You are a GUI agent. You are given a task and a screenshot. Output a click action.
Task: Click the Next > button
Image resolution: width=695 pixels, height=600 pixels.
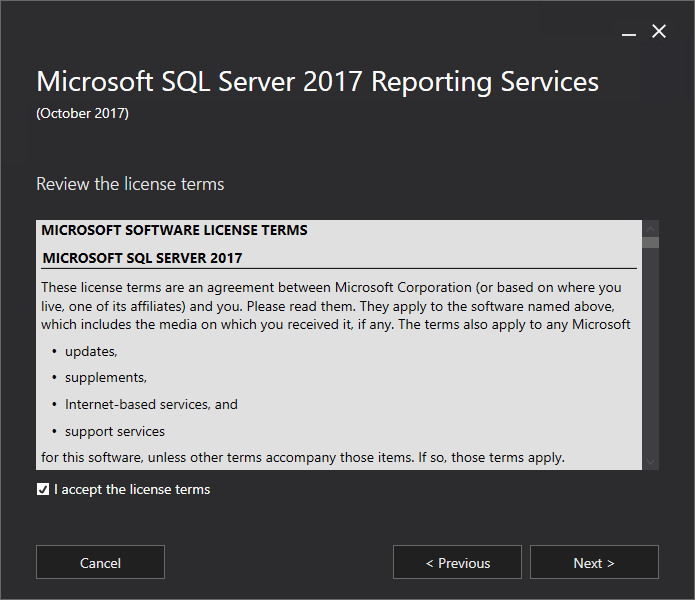tap(594, 562)
